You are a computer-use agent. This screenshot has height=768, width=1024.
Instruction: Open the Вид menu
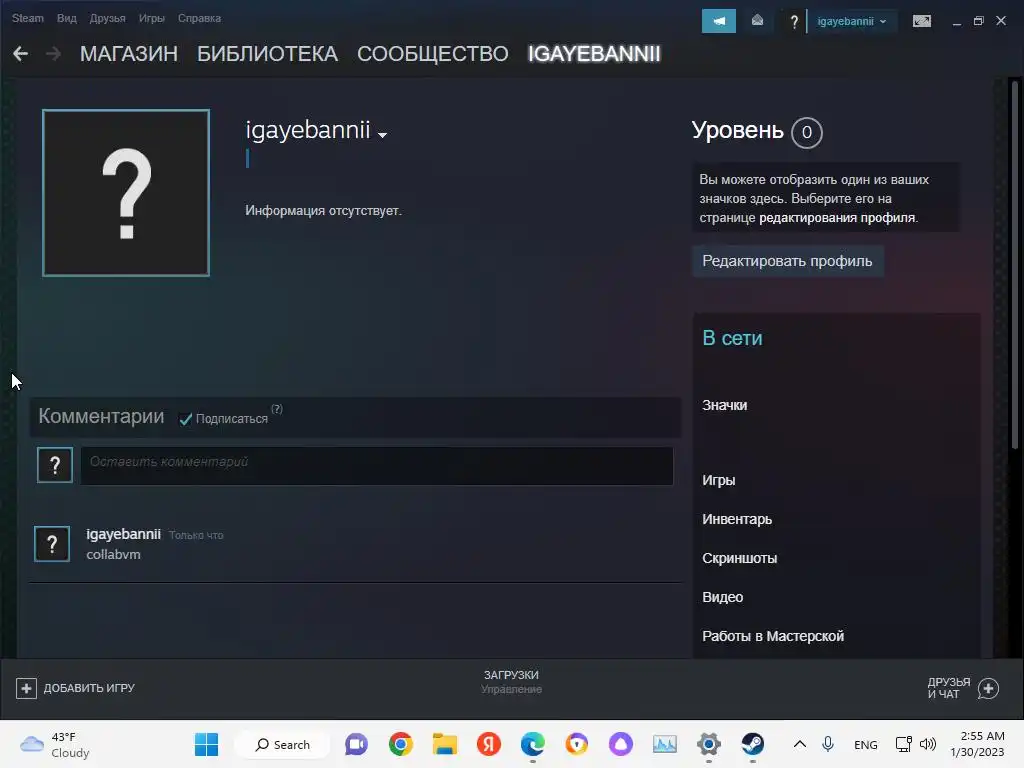pyautogui.click(x=67, y=18)
